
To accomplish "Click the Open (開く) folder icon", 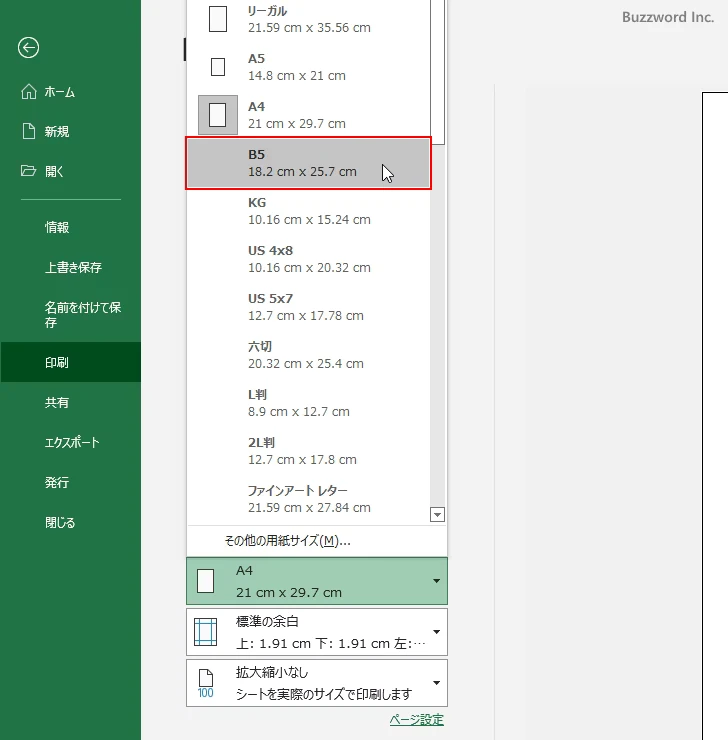I will pos(29,171).
